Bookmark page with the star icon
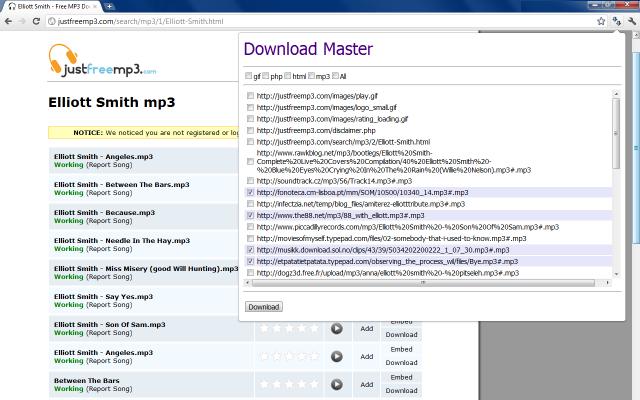The width and height of the screenshot is (640, 400). coord(601,21)
